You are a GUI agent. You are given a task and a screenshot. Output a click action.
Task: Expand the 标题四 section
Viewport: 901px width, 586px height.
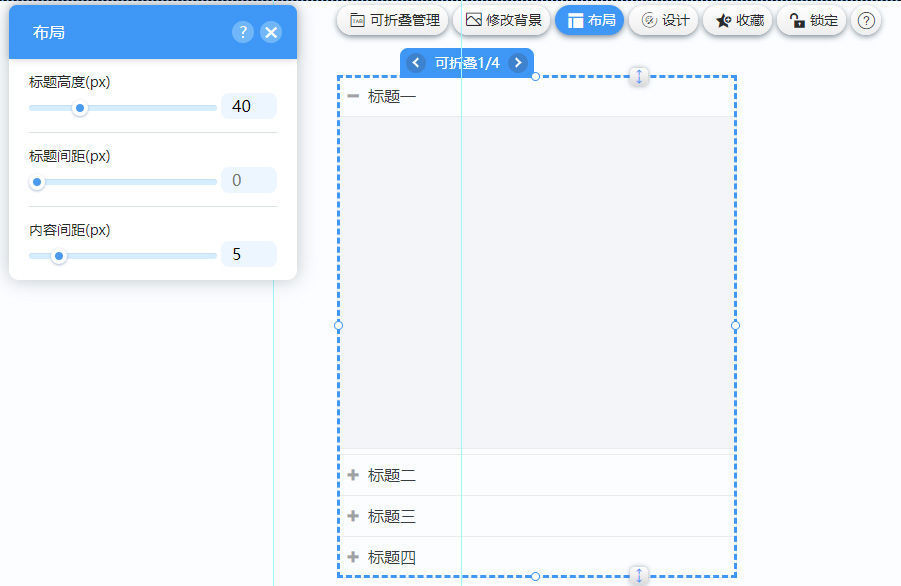tap(353, 557)
